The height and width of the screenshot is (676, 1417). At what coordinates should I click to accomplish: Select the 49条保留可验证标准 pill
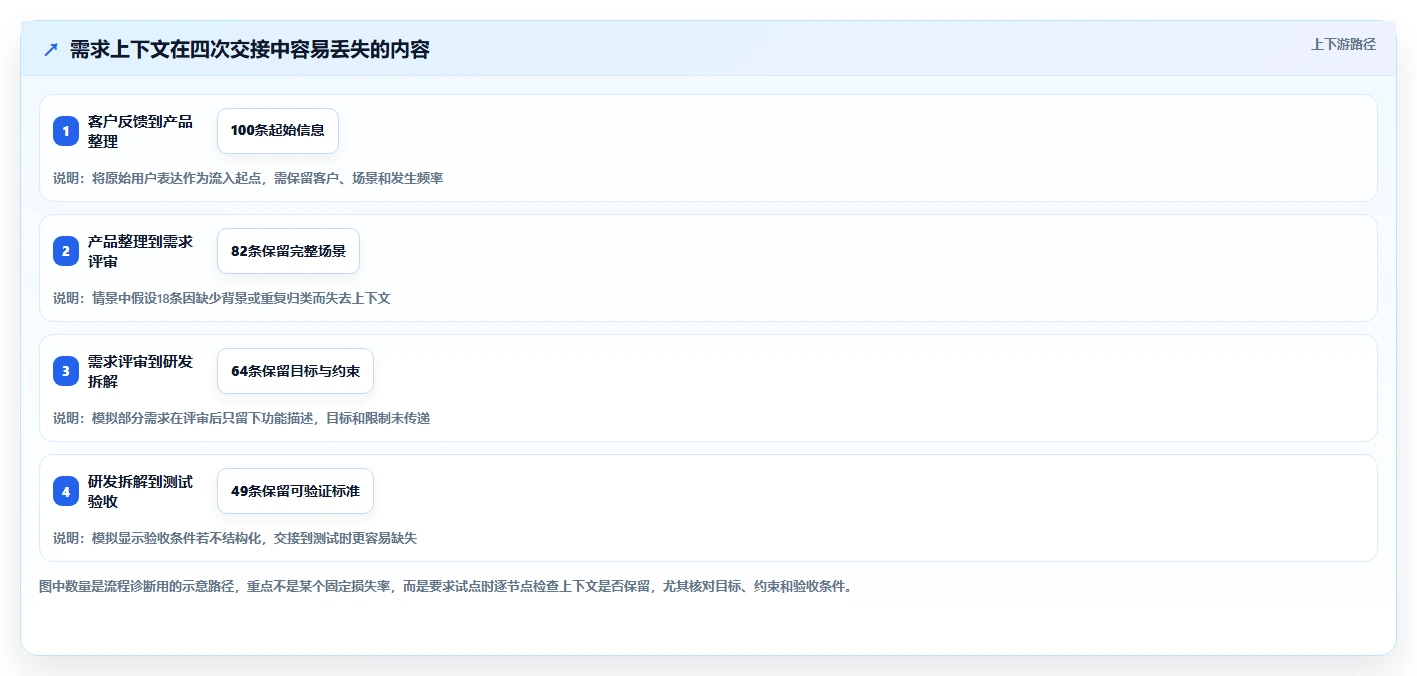[295, 491]
